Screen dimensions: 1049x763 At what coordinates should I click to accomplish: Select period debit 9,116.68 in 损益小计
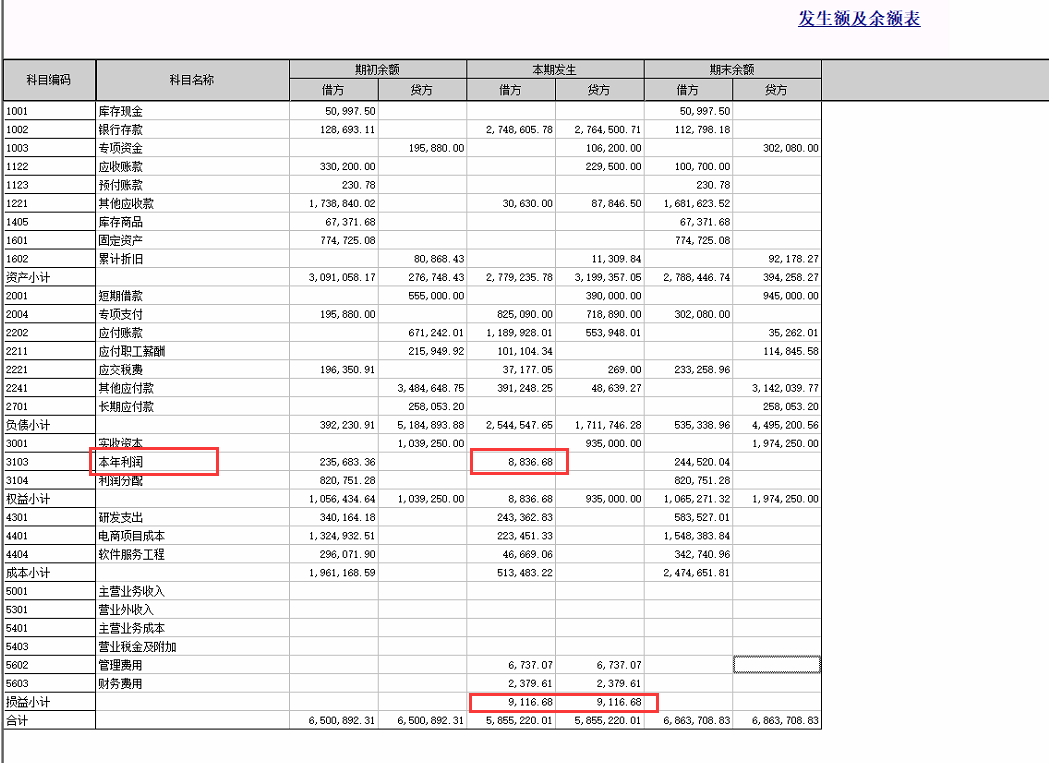coord(531,702)
